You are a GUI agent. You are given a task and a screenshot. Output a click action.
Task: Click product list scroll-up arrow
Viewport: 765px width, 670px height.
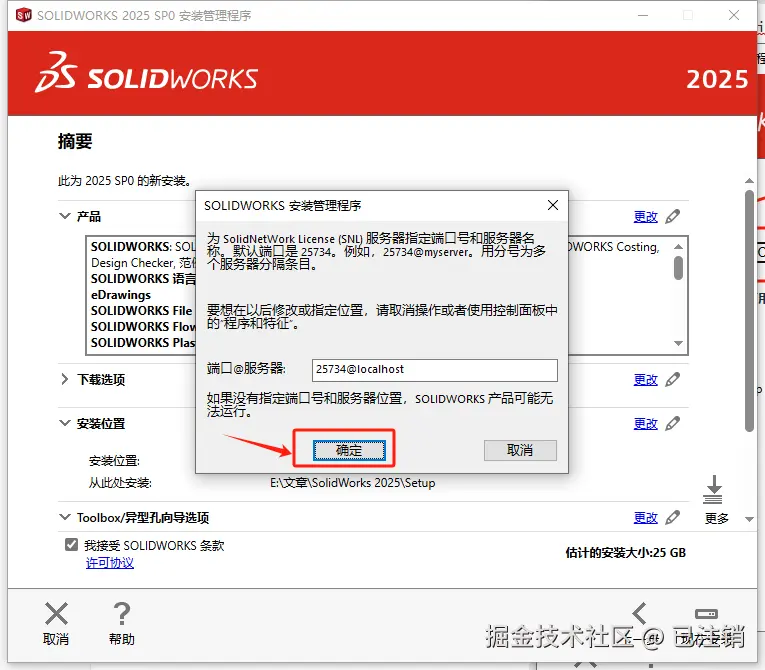[678, 246]
